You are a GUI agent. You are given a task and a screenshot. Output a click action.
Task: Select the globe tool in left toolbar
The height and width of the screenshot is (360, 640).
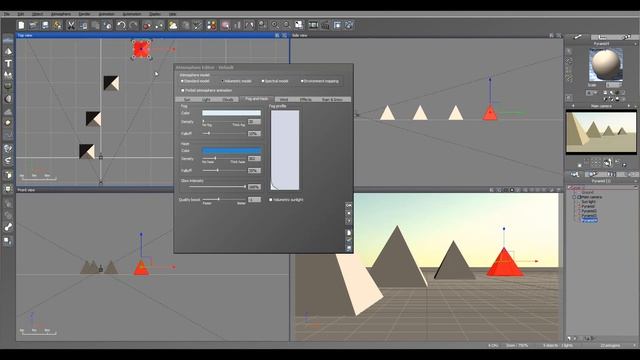8,148
